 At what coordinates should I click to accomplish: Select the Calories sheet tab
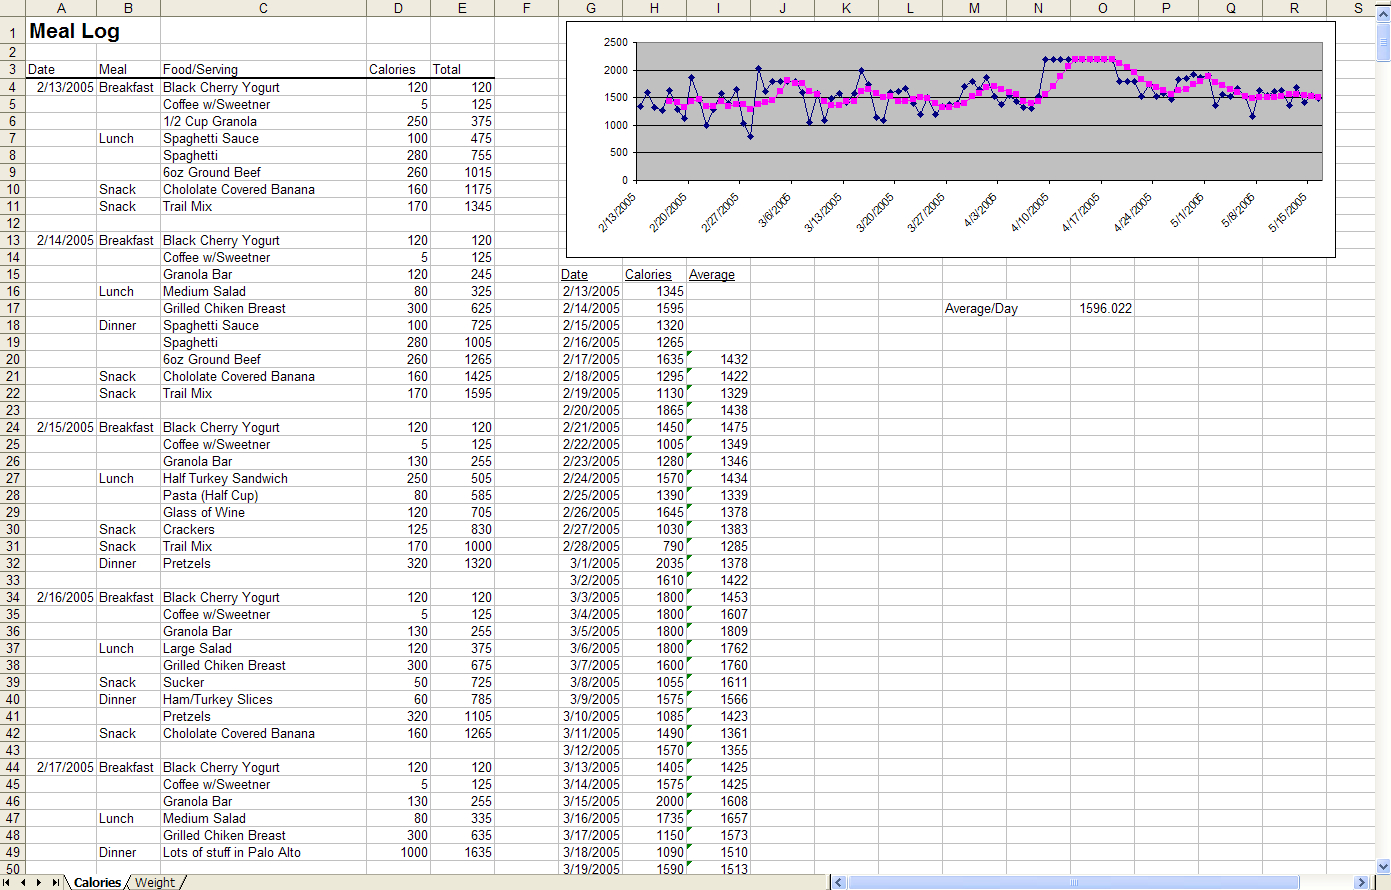[97, 882]
